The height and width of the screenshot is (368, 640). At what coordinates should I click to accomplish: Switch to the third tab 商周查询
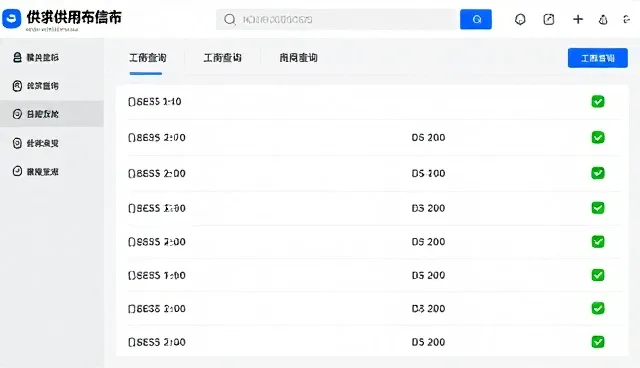tap(298, 58)
